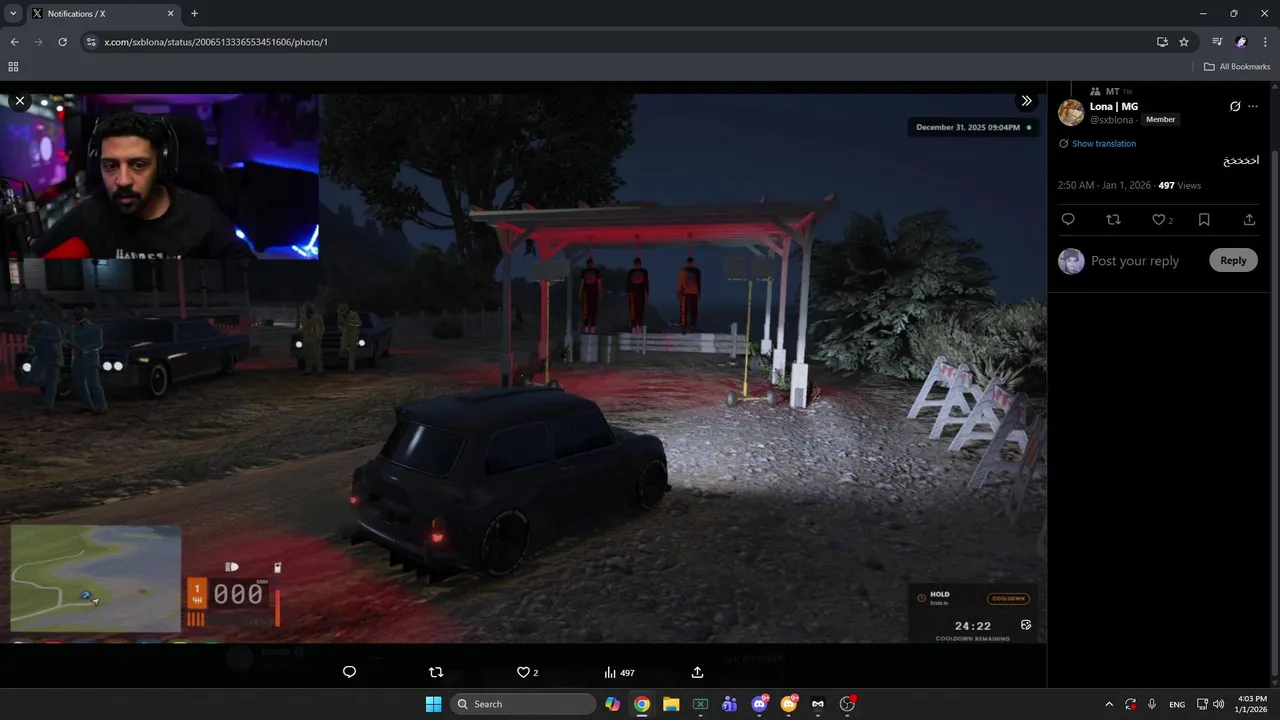Open the Chrome three-dot menu
Viewport: 1280px width, 720px height.
tap(1265, 42)
